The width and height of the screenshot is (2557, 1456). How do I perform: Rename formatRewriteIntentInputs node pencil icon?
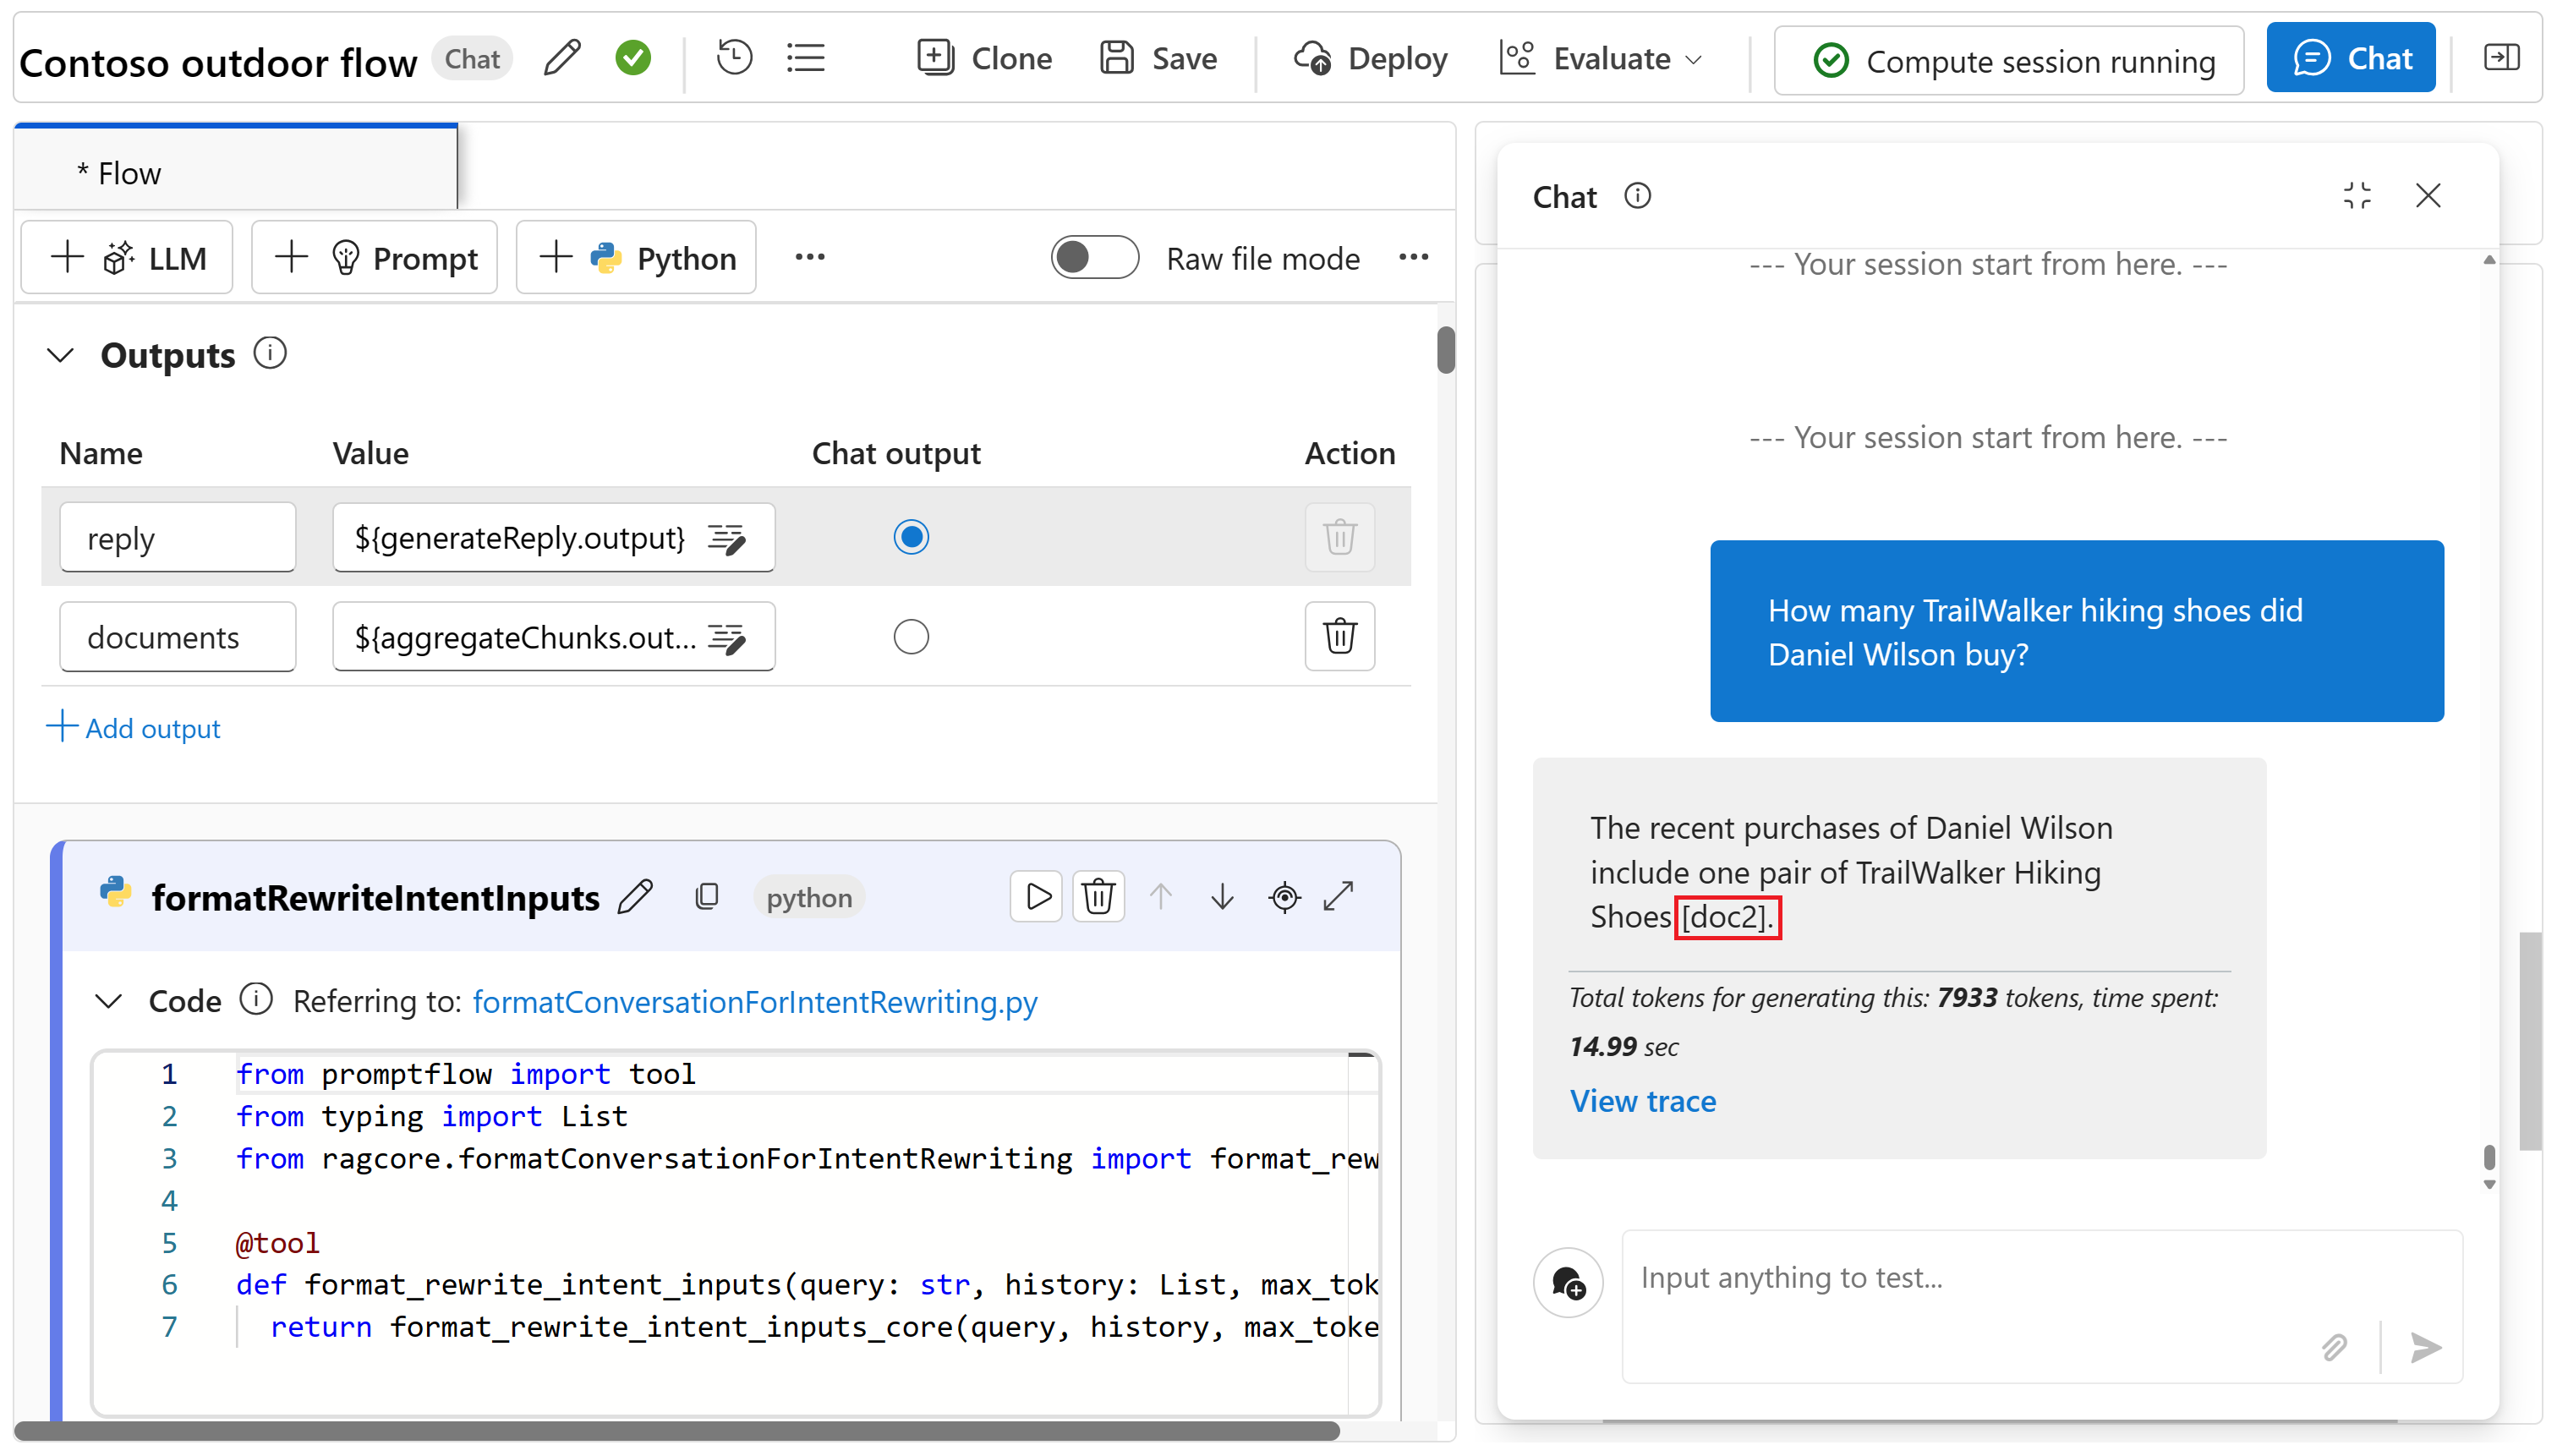[x=635, y=897]
